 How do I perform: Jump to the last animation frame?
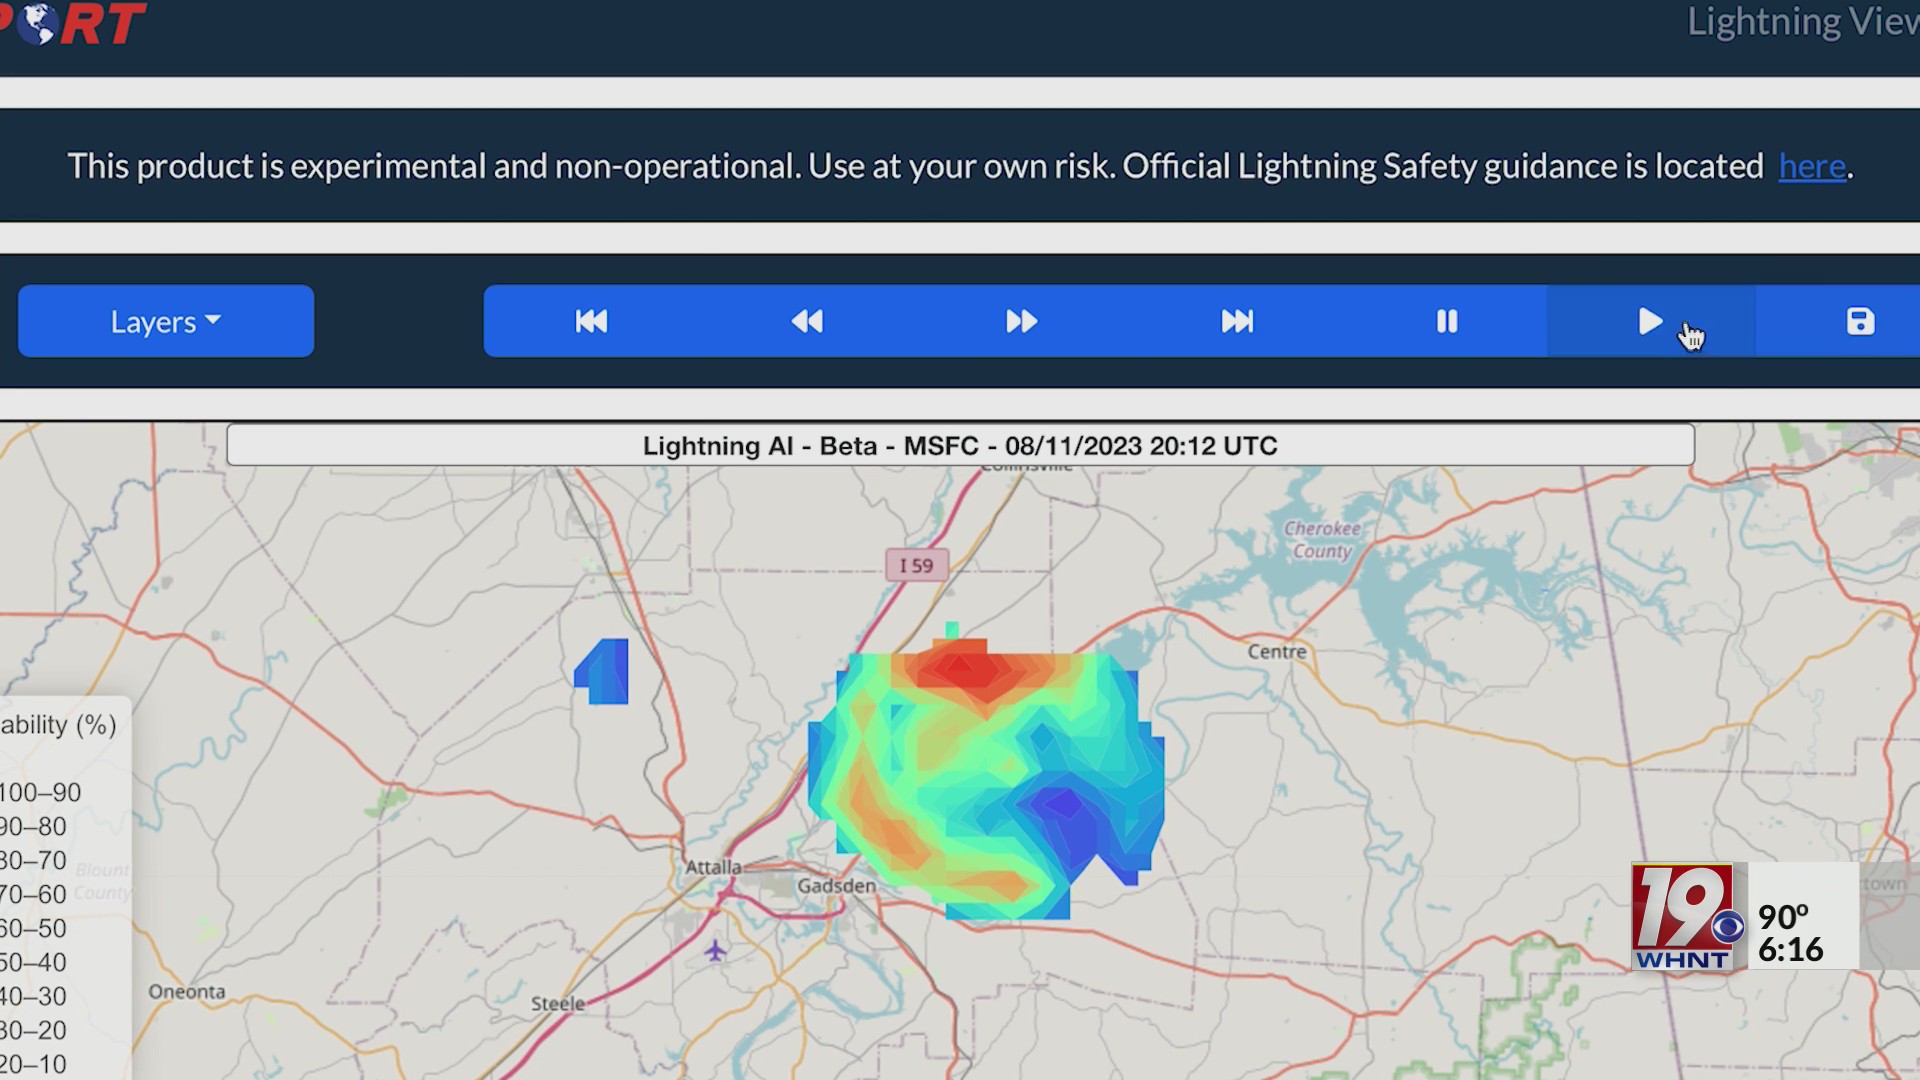click(1237, 321)
